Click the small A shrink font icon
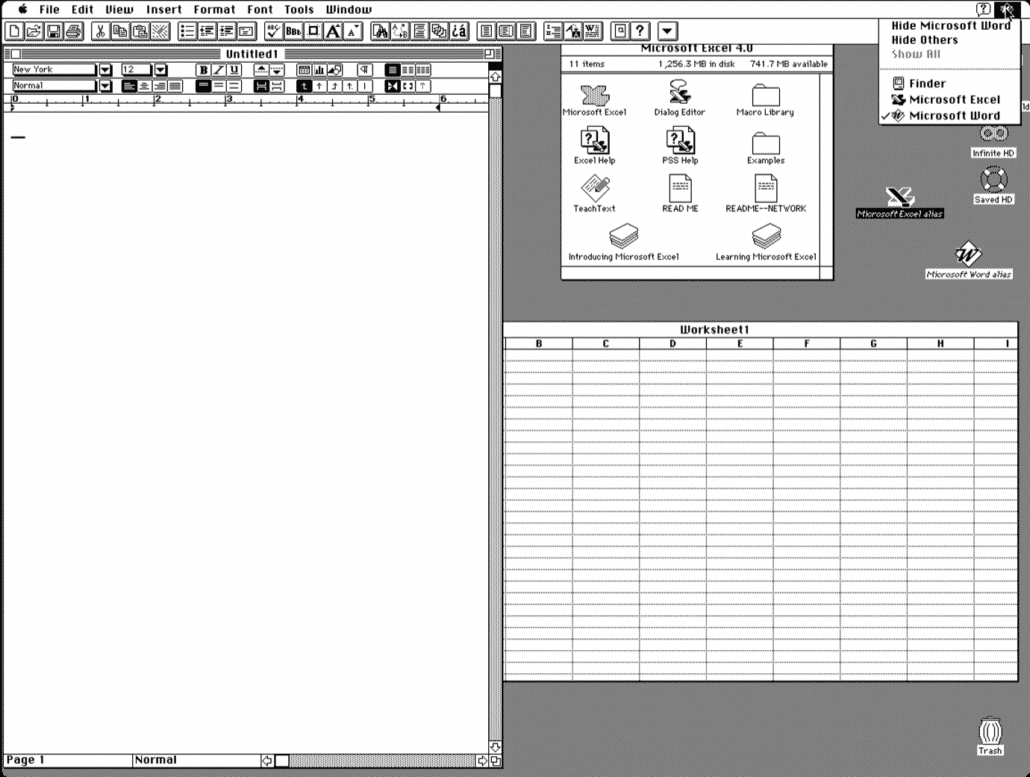The height and width of the screenshot is (777, 1030). (353, 31)
